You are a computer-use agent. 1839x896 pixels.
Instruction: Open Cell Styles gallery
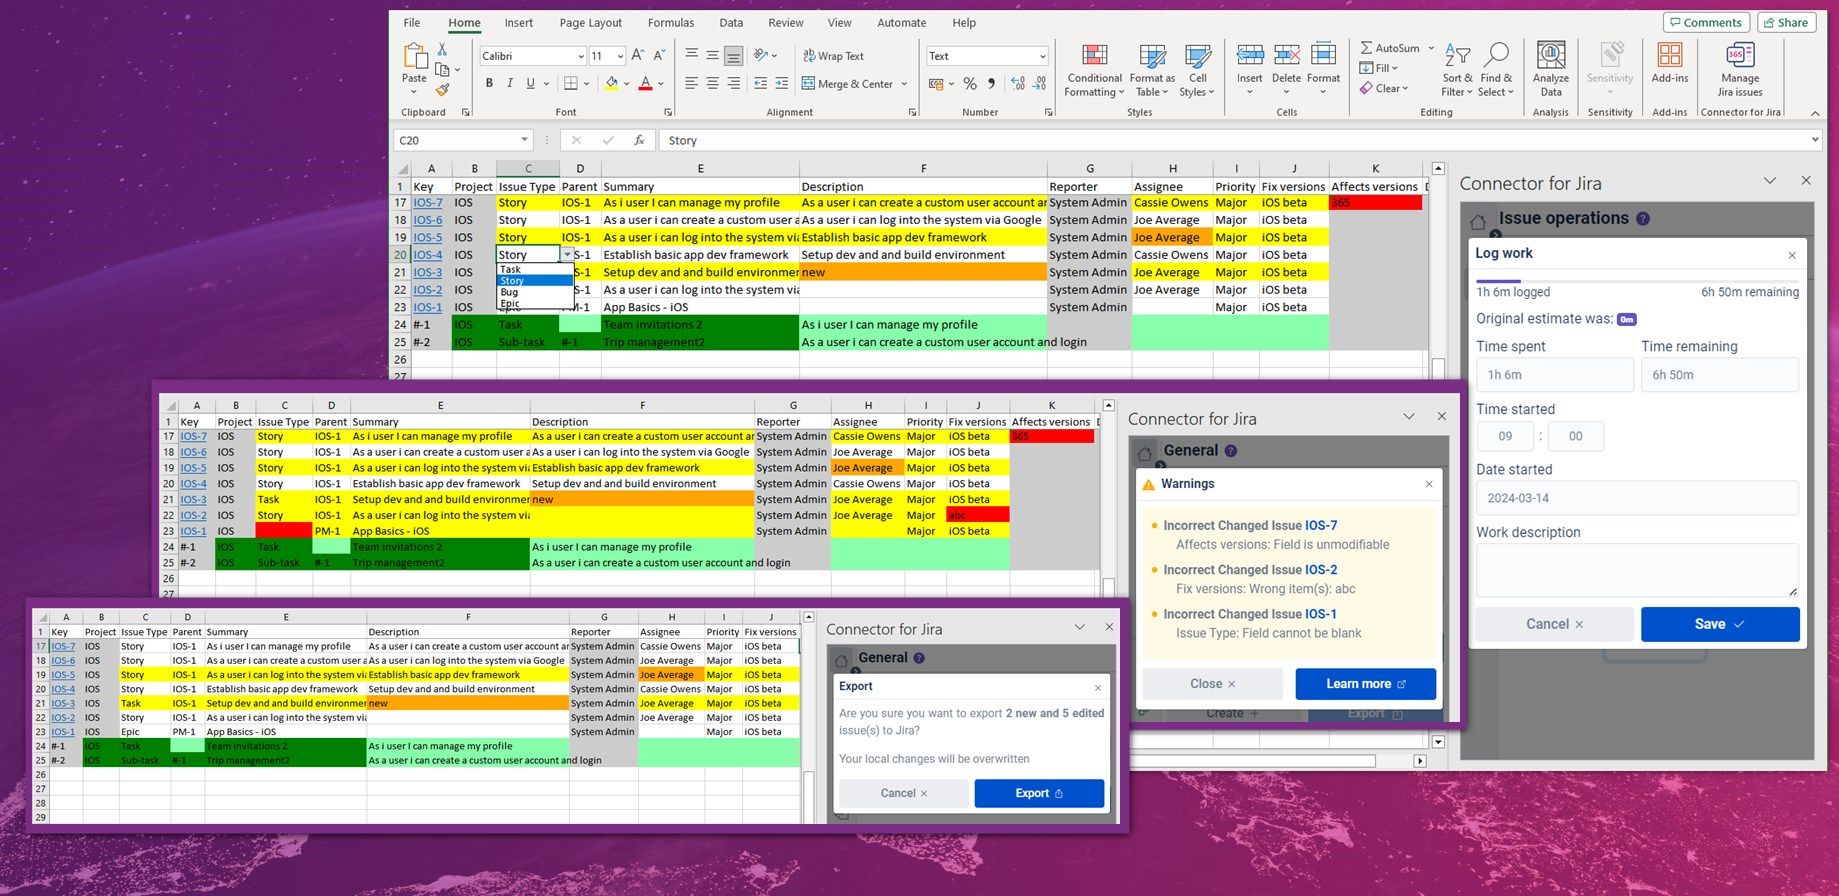[x=1197, y=70]
